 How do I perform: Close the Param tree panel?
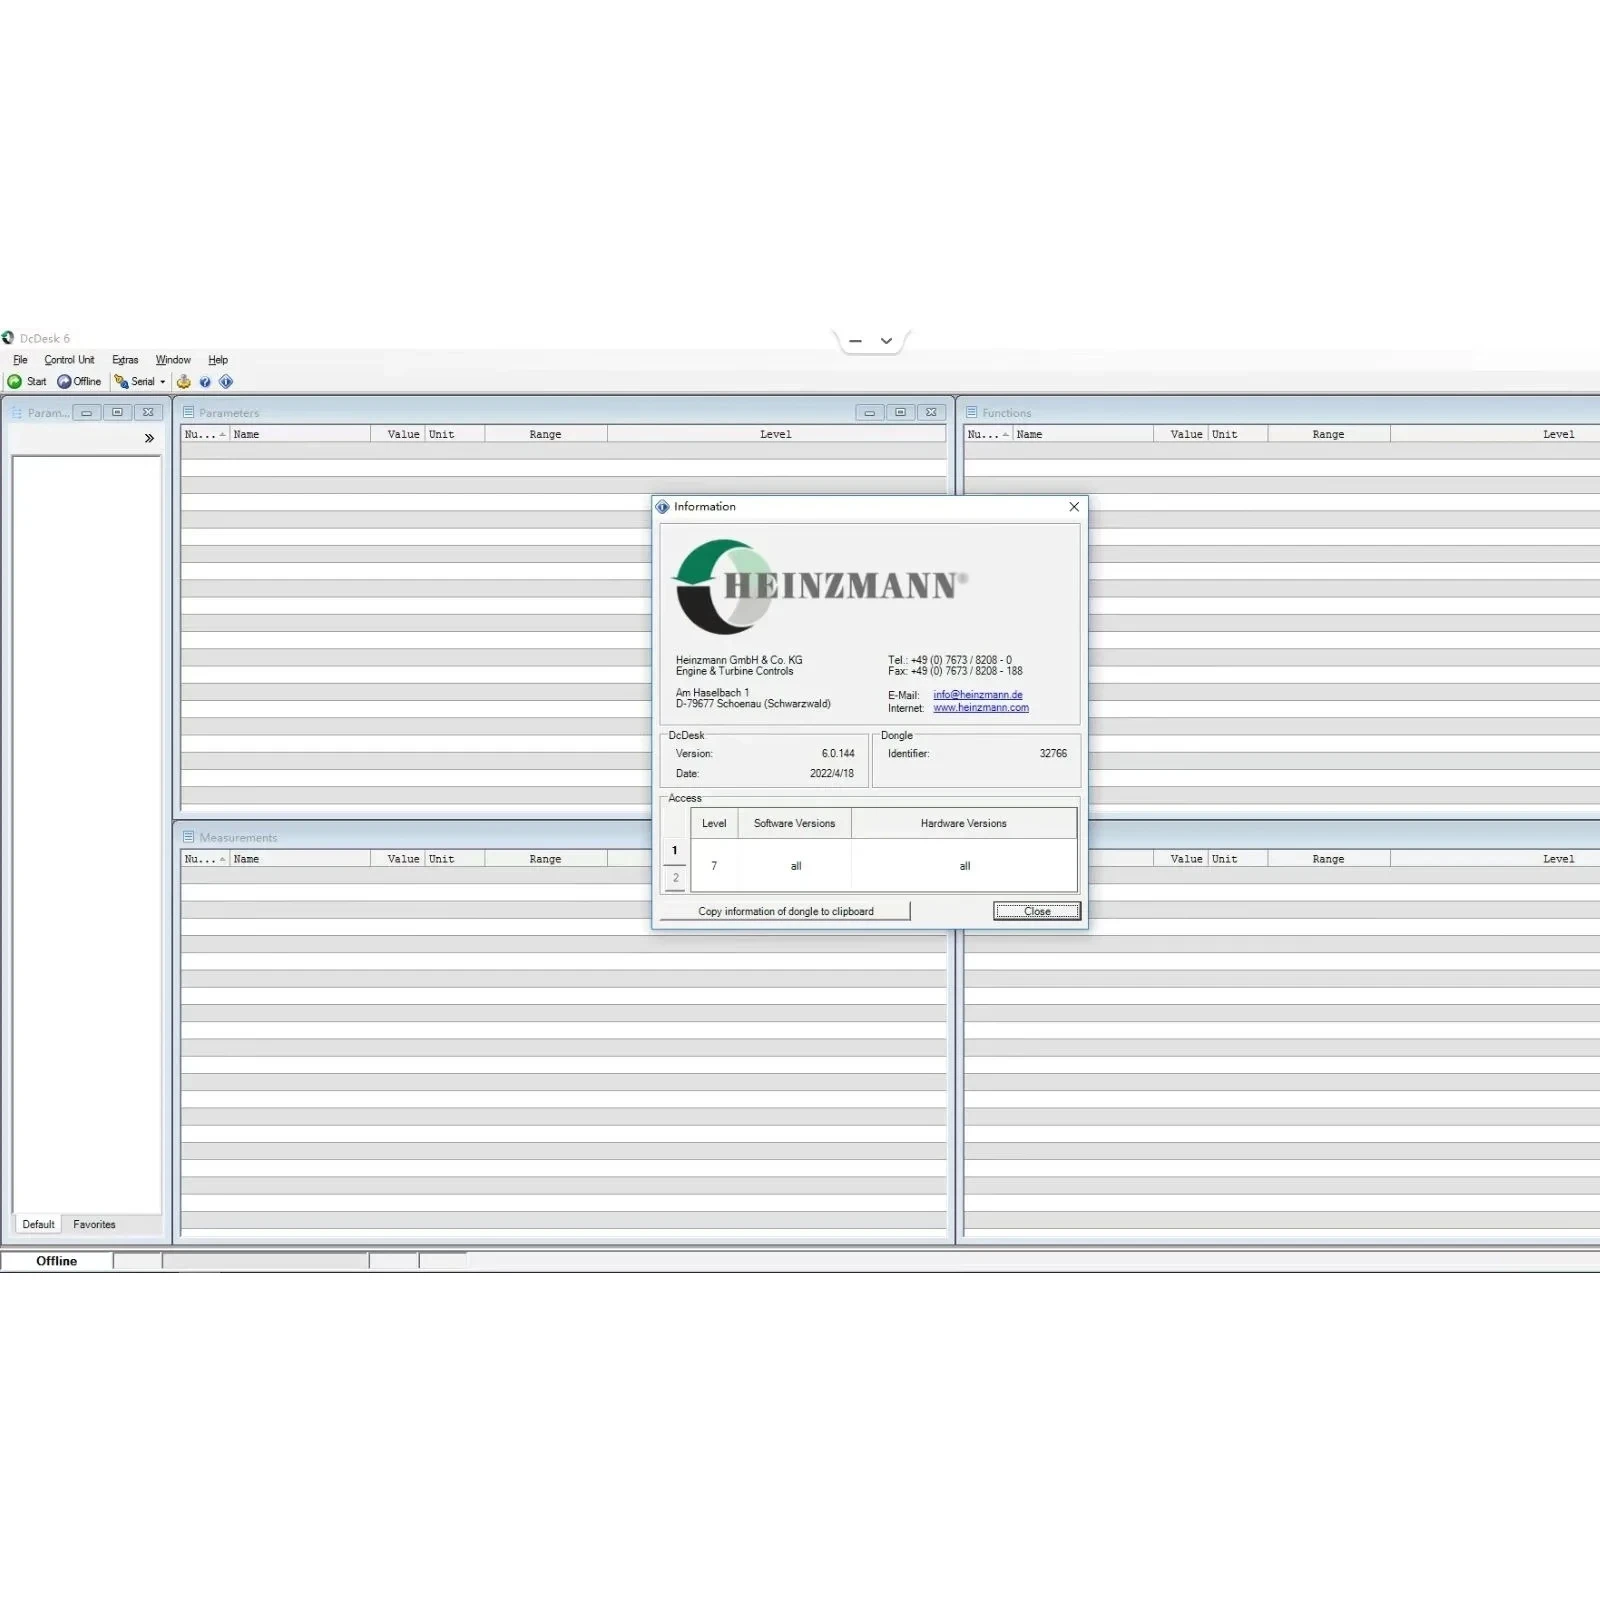[x=148, y=412]
